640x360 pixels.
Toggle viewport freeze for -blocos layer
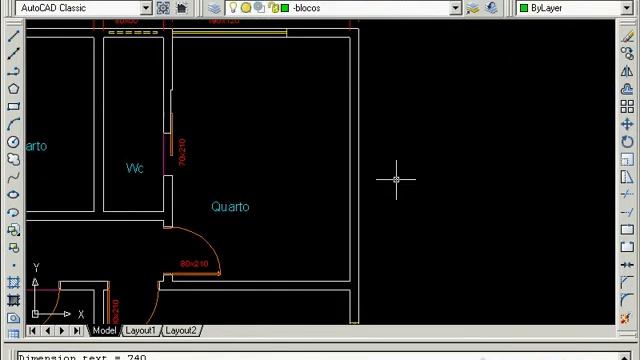click(260, 8)
